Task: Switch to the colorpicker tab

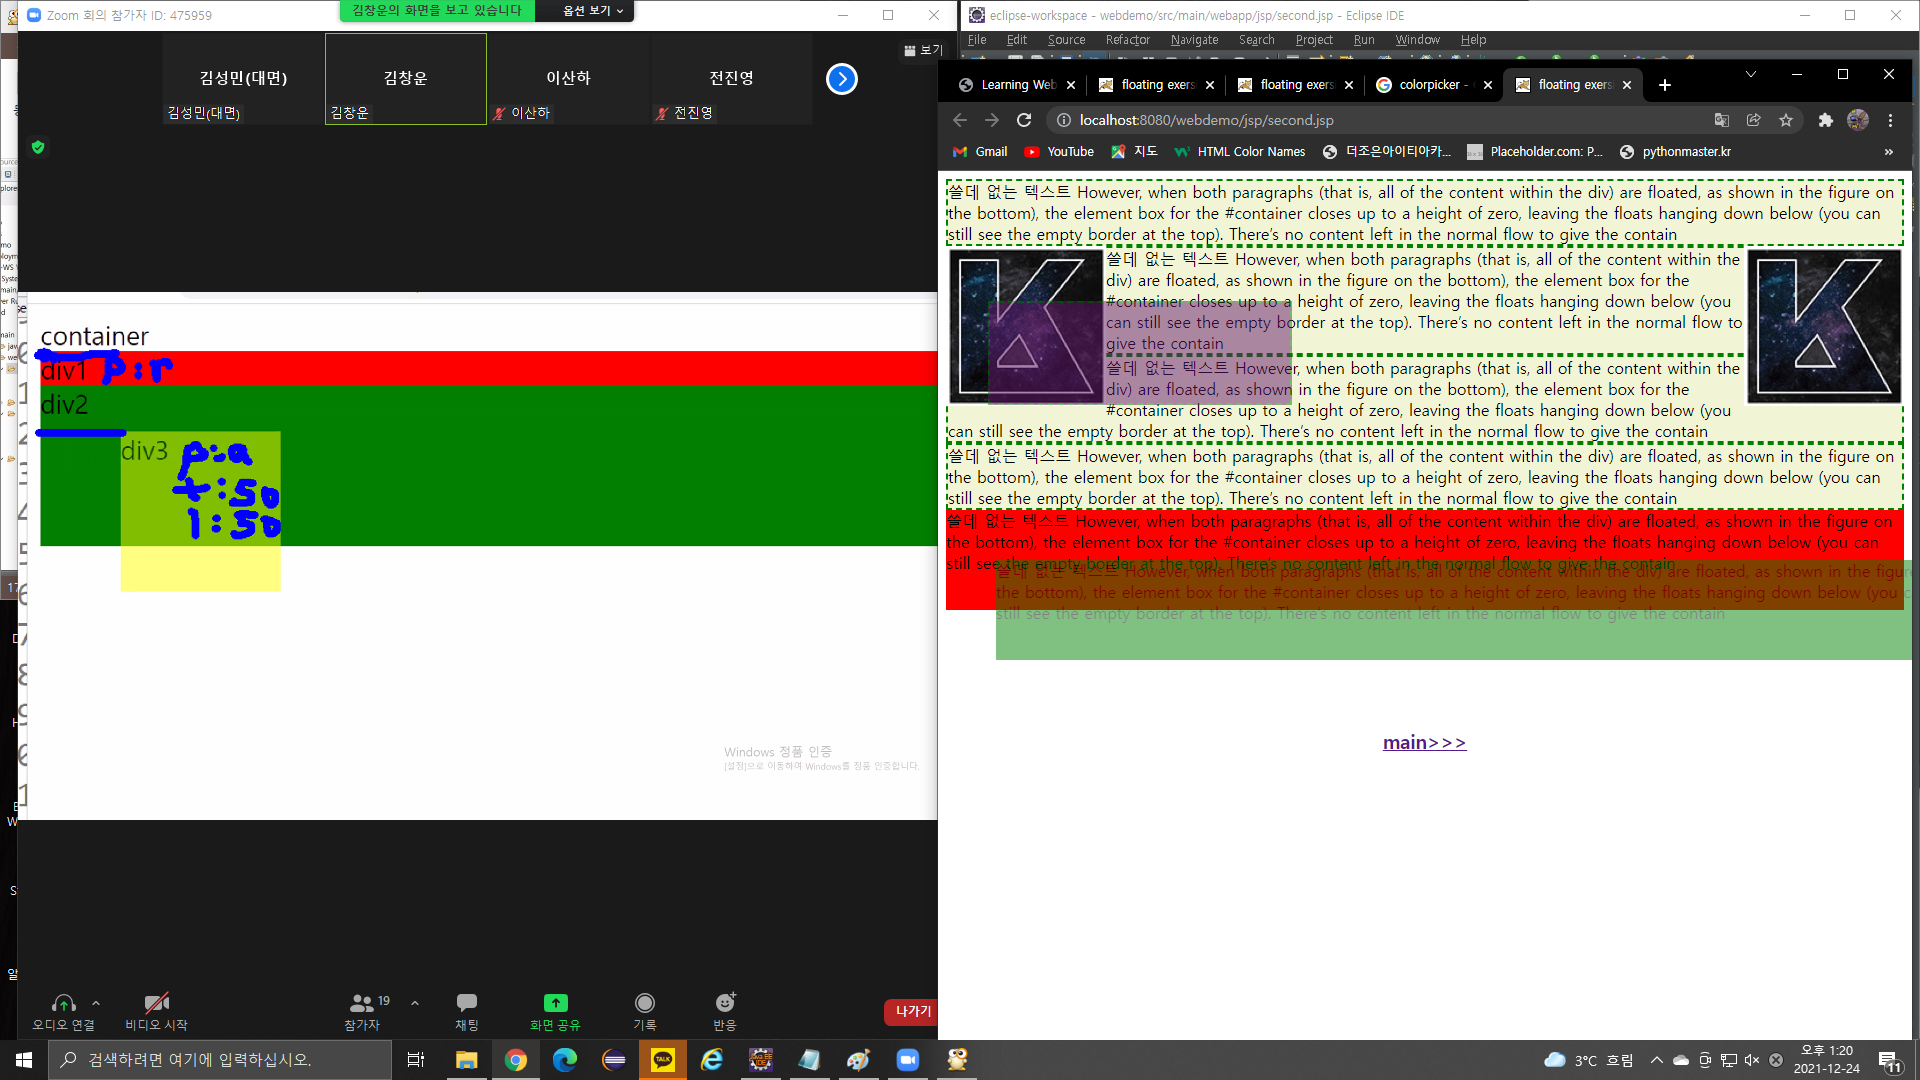Action: (1428, 85)
